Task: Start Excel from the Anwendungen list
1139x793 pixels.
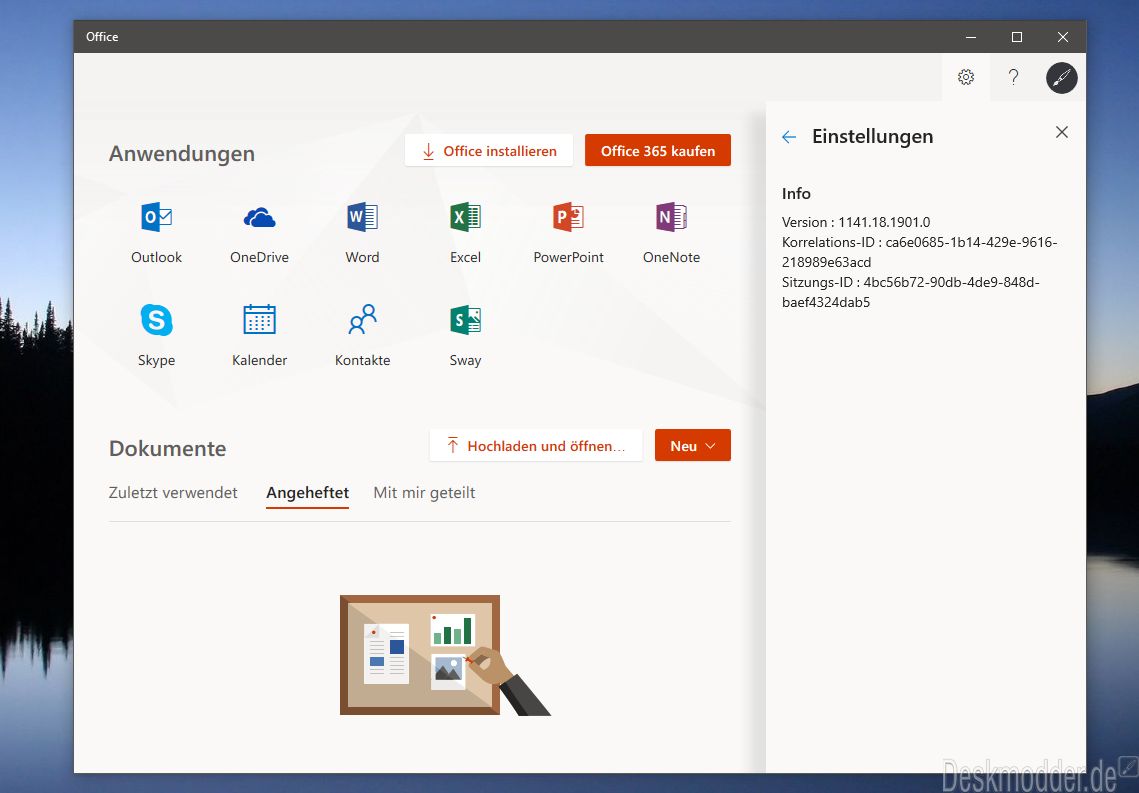Action: (466, 217)
